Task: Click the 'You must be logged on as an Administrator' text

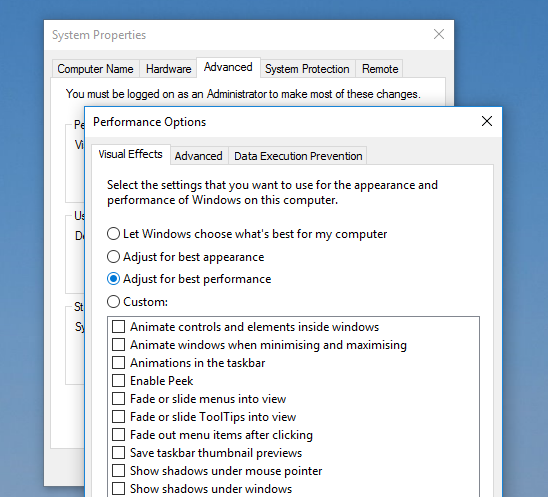Action: pyautogui.click(x=243, y=94)
